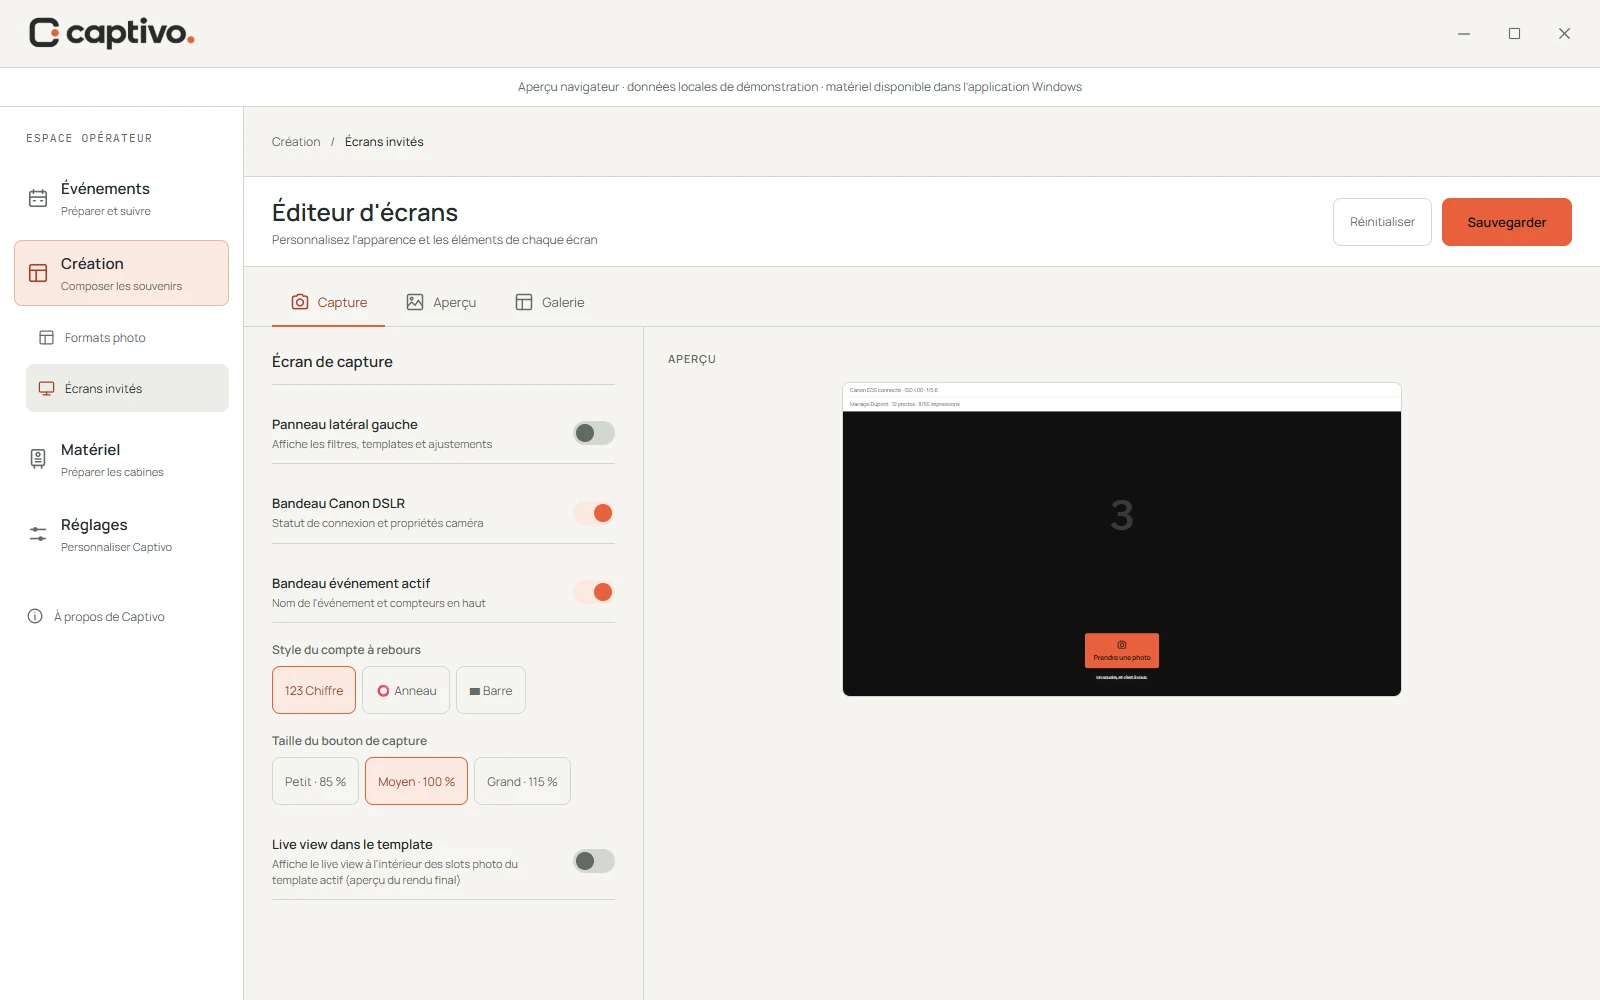1600x1000 pixels.
Task: Click the countdown number 3 in preview
Action: pyautogui.click(x=1122, y=516)
